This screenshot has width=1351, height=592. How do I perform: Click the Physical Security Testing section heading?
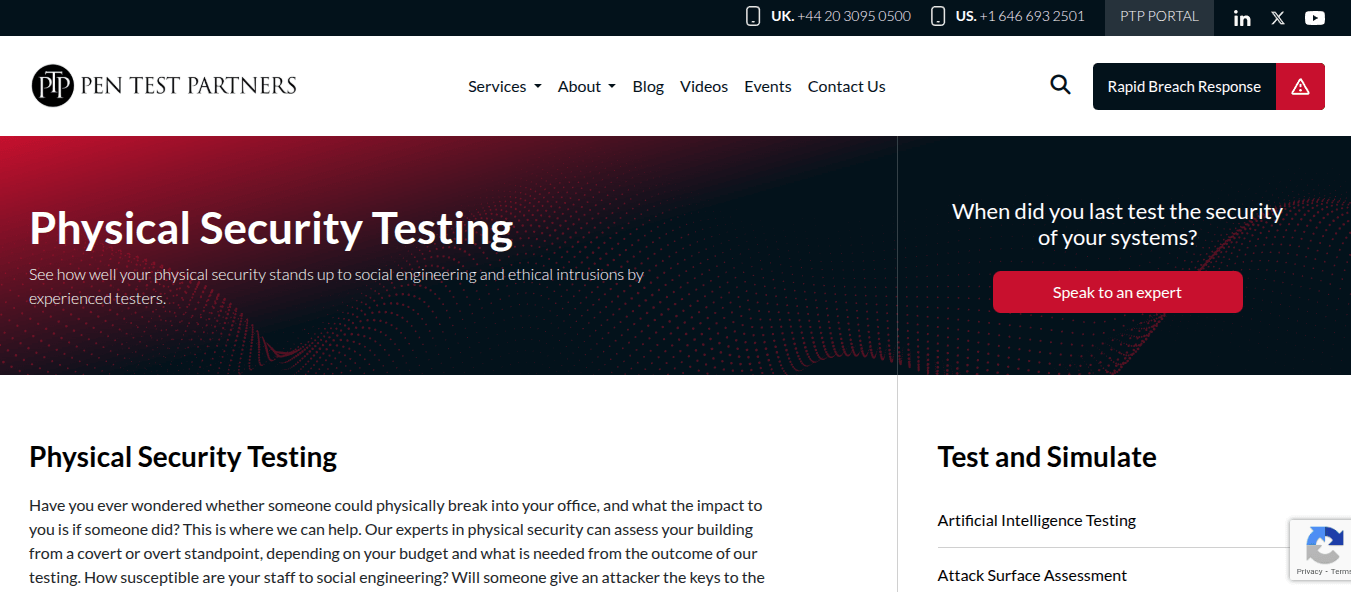click(183, 457)
